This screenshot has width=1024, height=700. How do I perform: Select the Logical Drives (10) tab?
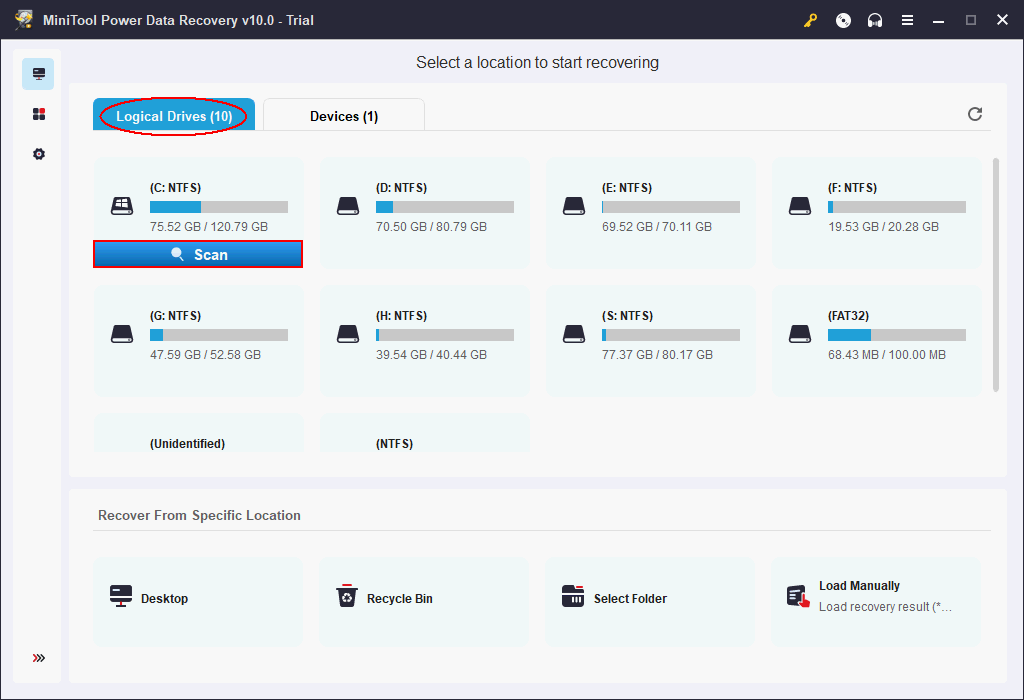pyautogui.click(x=174, y=116)
